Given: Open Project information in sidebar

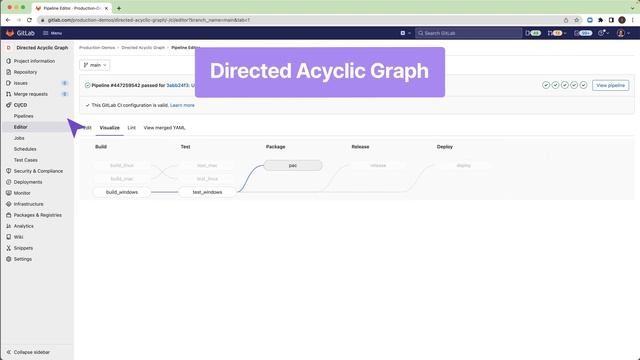Looking at the screenshot, I should tap(34, 61).
